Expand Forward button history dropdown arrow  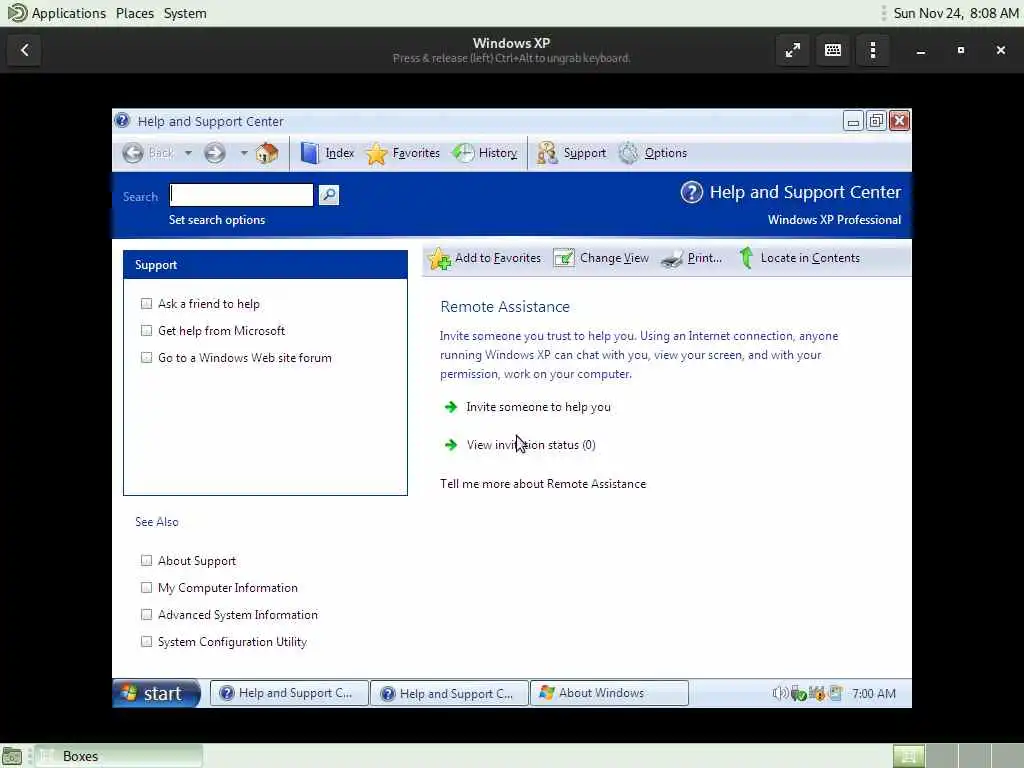pyautogui.click(x=244, y=153)
